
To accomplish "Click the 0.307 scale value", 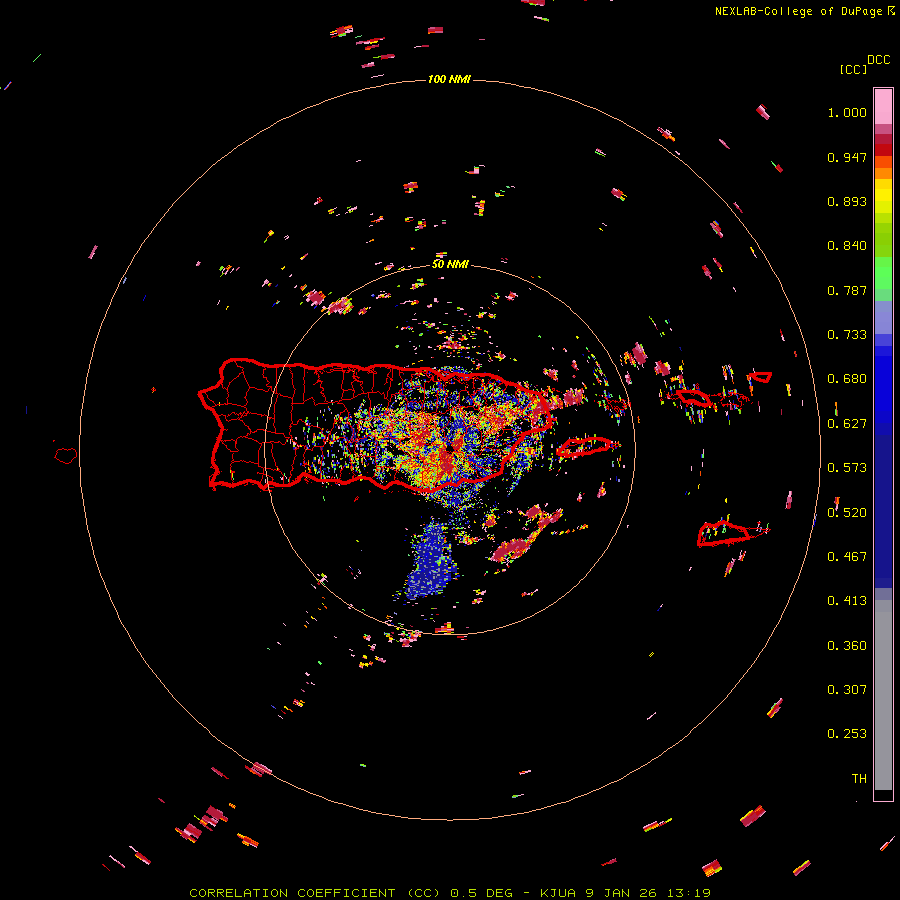I will point(847,690).
